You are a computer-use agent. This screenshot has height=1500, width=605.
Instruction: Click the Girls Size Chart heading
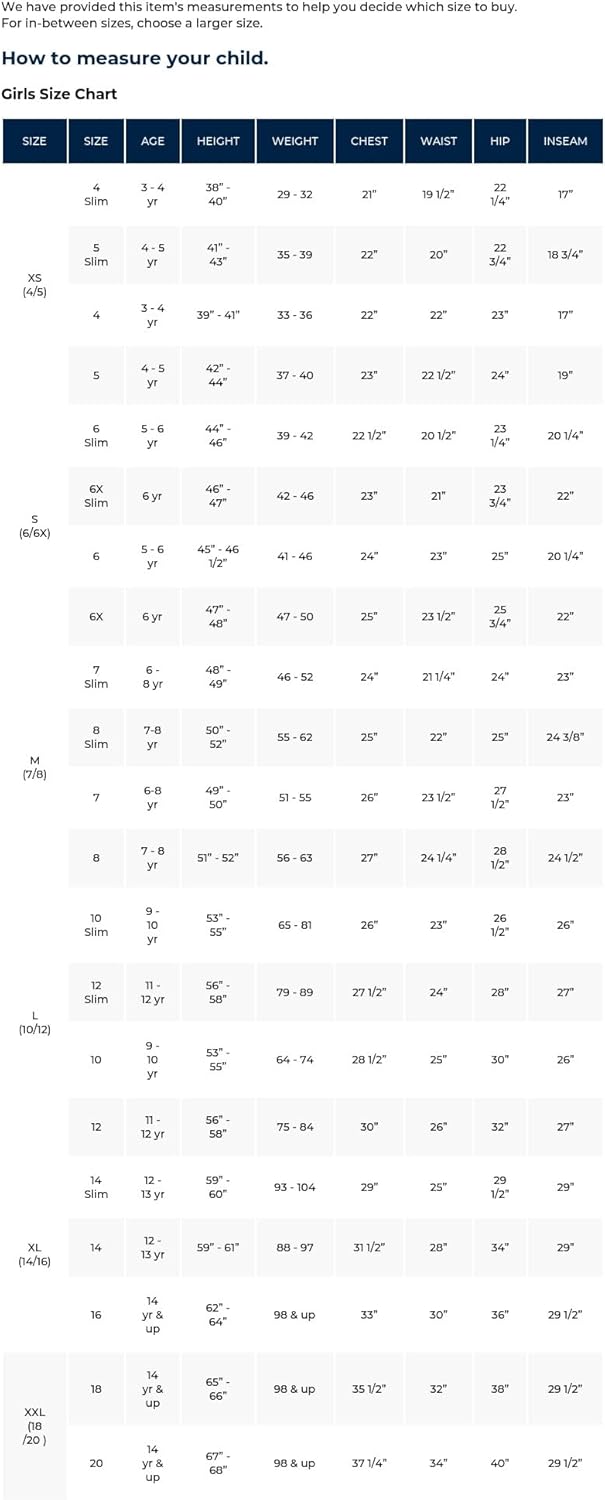click(59, 94)
